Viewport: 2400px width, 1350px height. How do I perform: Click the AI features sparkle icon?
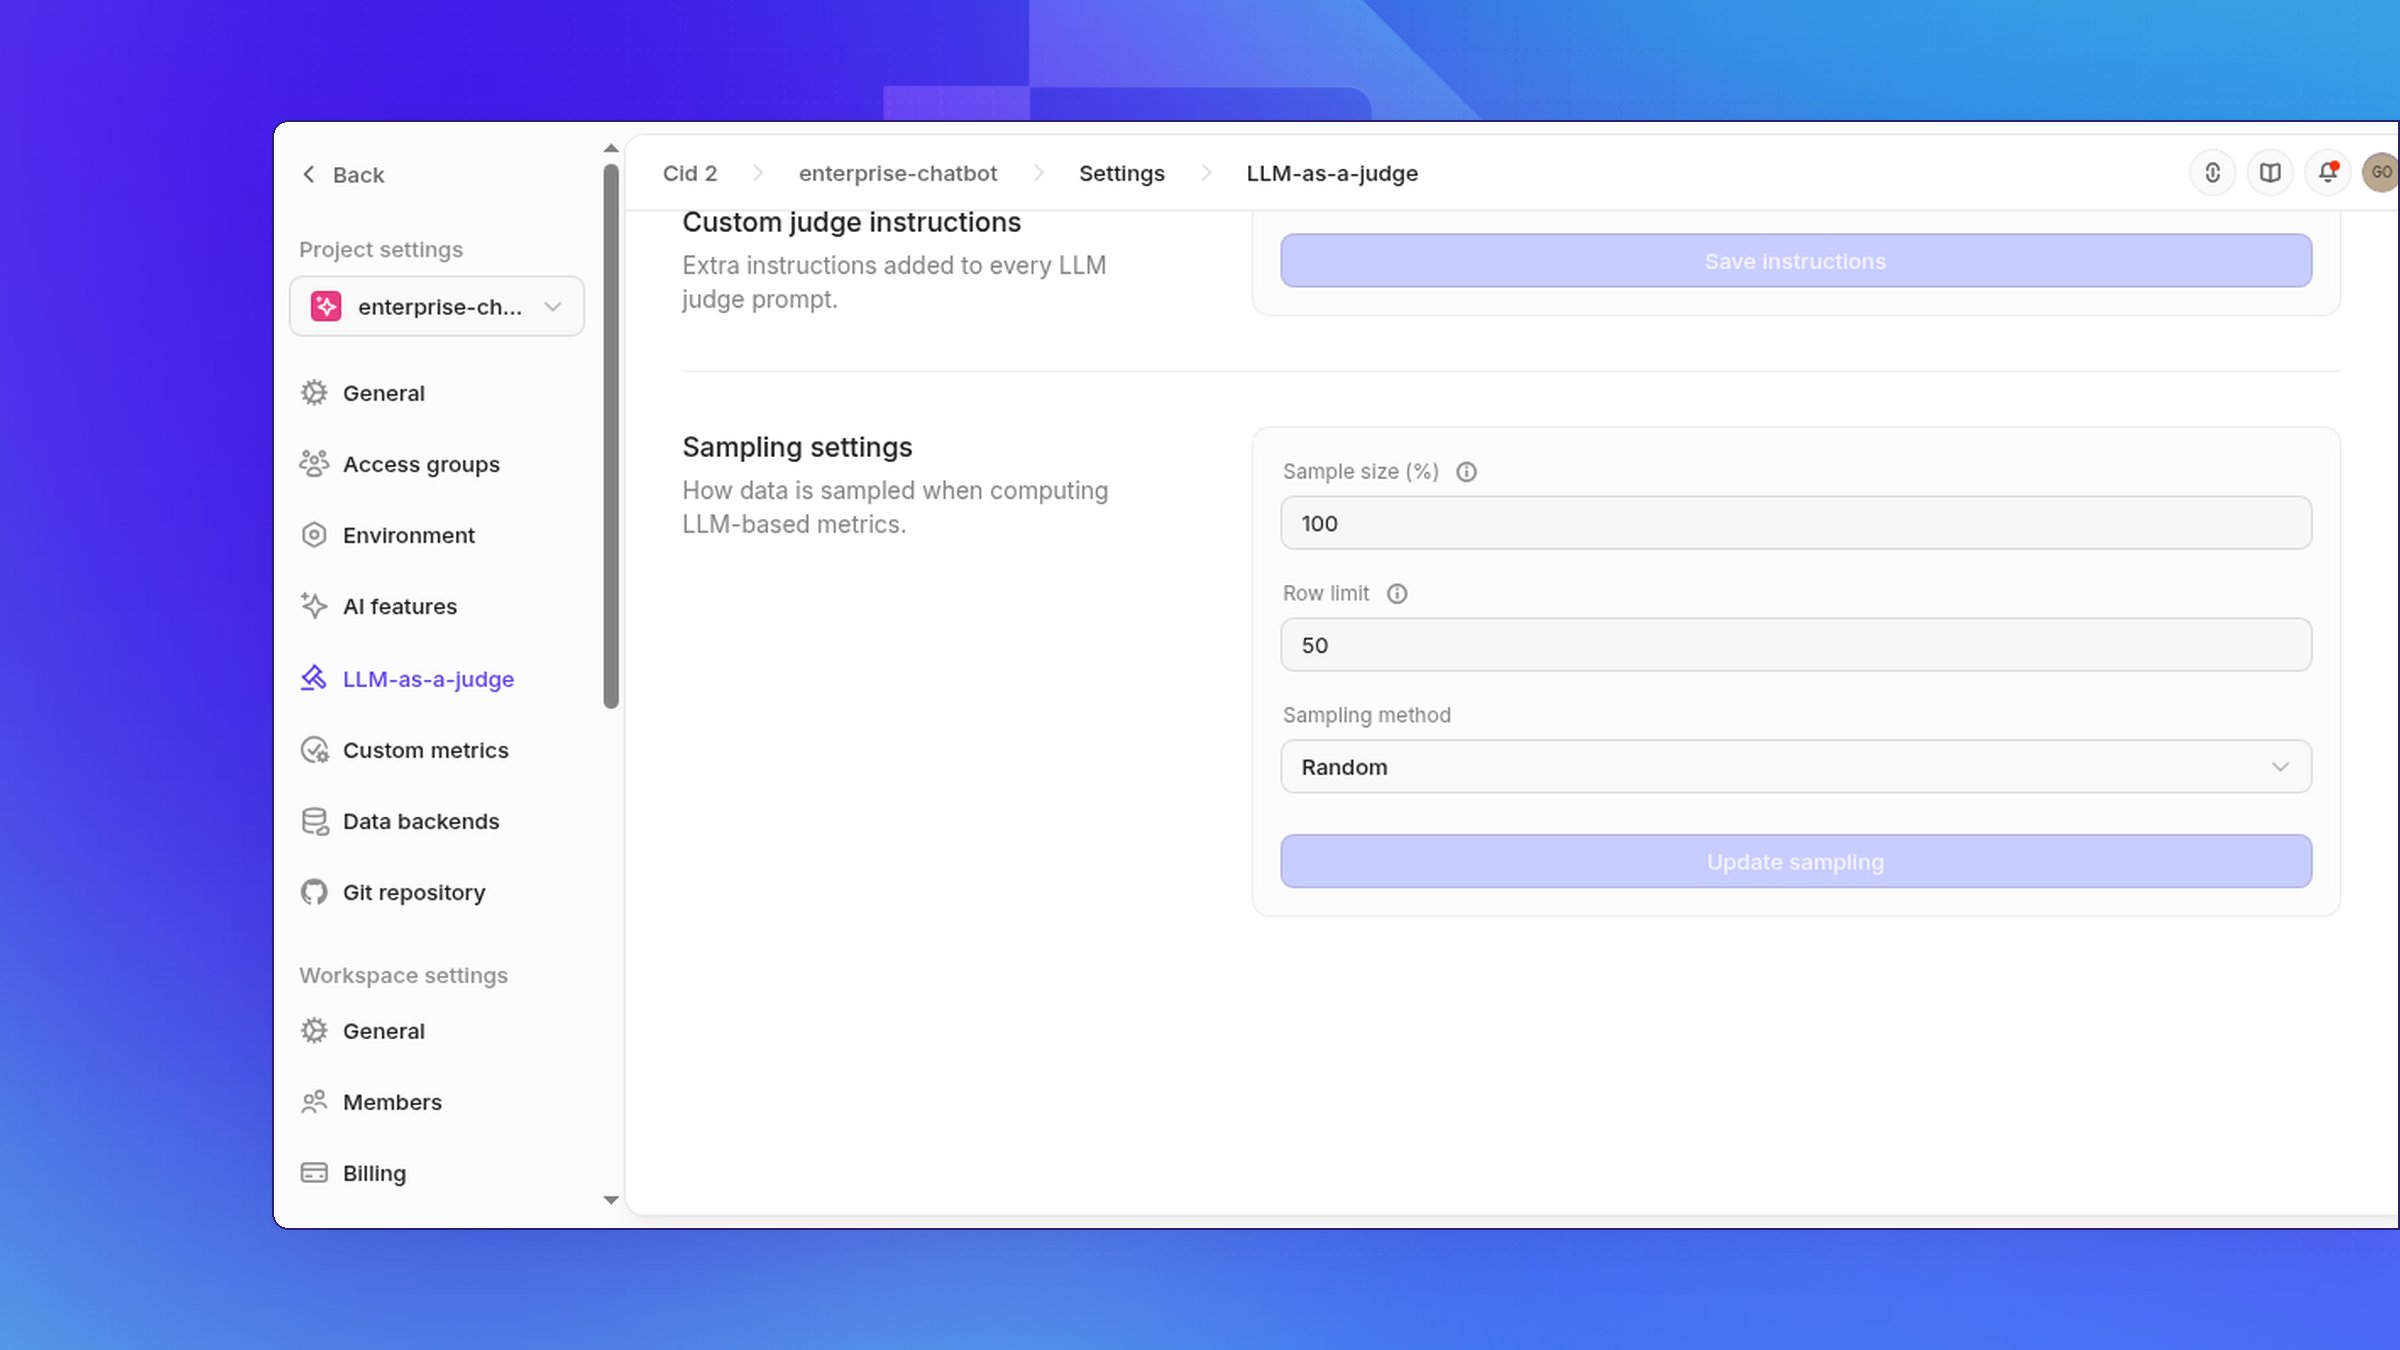point(314,606)
